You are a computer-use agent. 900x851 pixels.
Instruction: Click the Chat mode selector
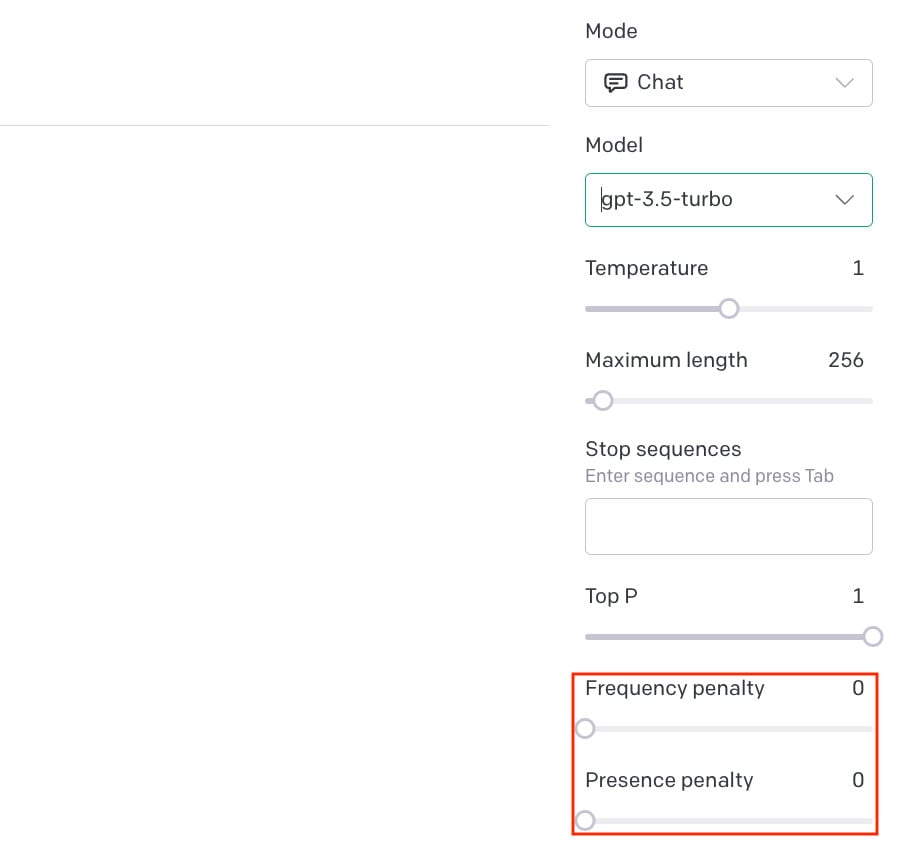point(728,83)
